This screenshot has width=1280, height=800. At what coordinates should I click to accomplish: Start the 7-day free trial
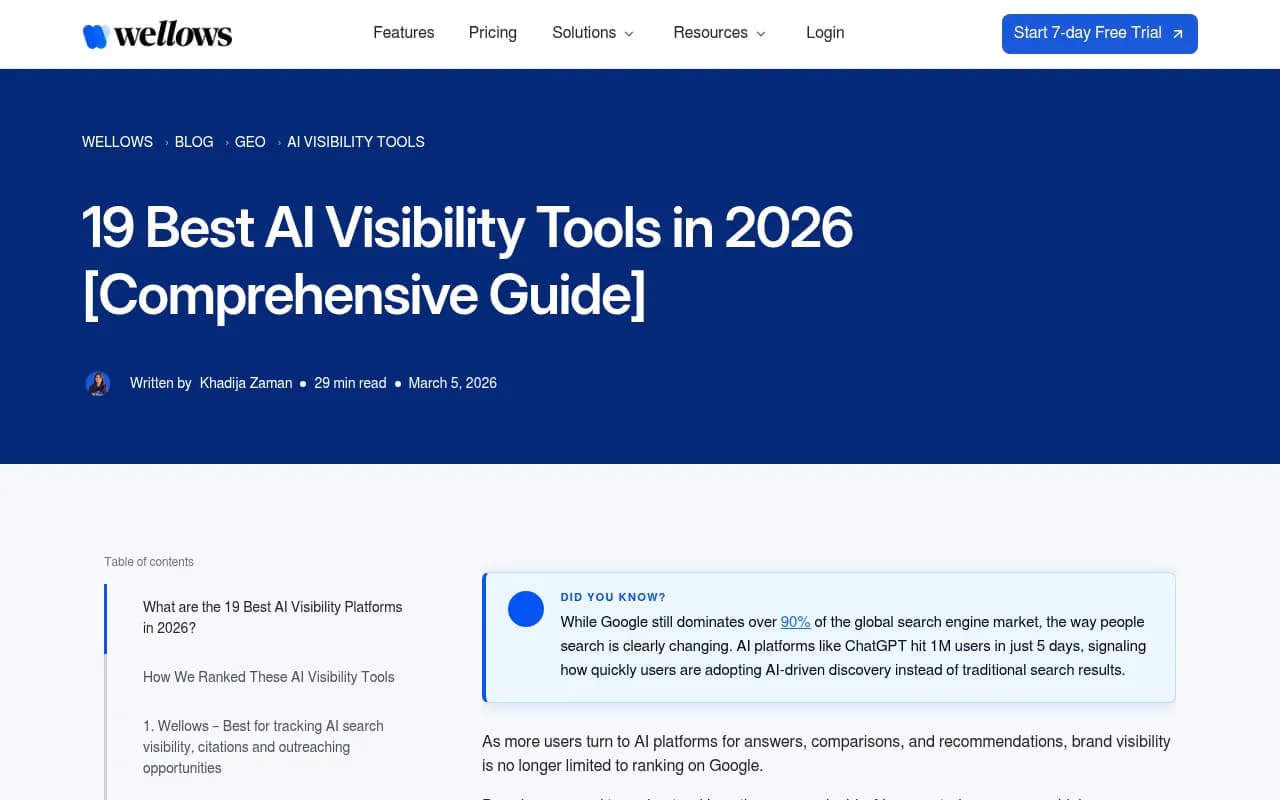[x=1100, y=34]
